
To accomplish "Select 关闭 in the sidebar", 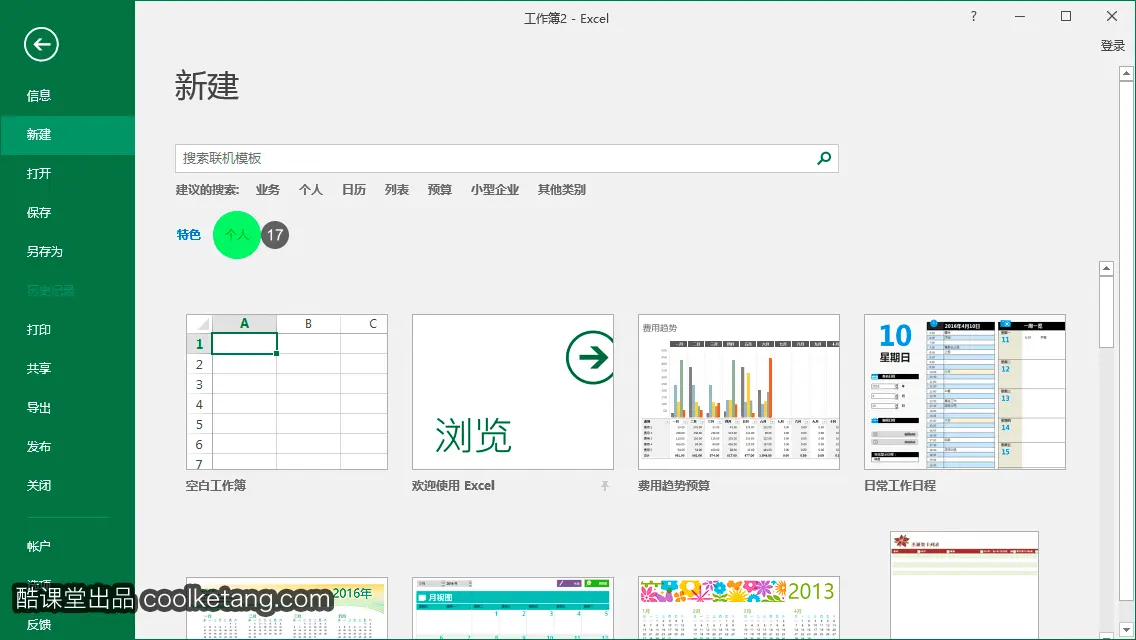I will 39,486.
